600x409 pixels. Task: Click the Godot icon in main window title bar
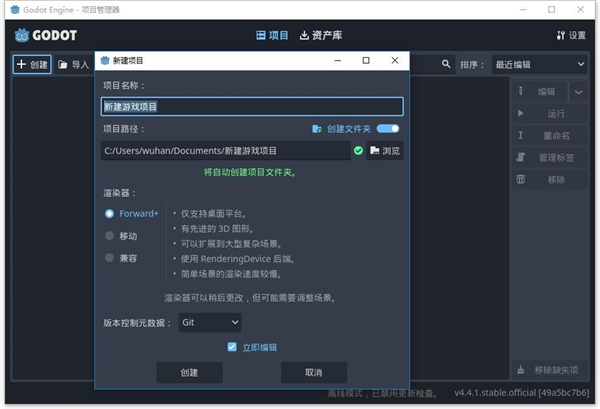pos(15,10)
